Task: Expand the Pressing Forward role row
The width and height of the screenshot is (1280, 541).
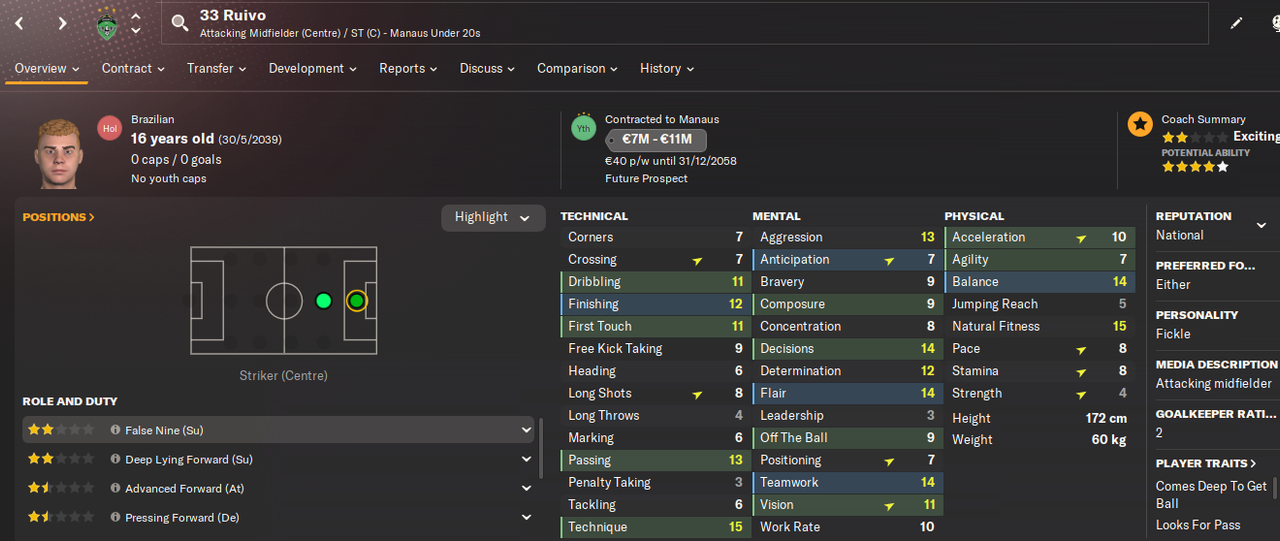Action: point(526,518)
